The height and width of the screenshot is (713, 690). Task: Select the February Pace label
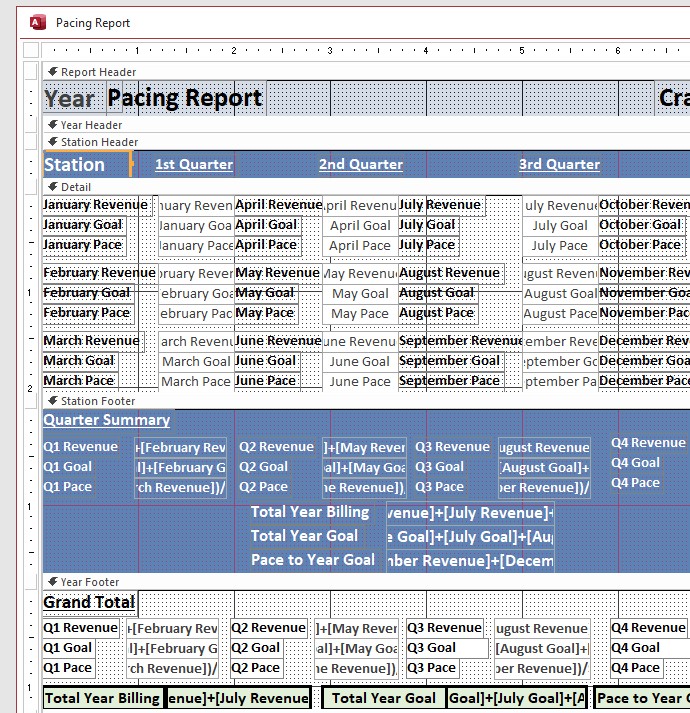point(89,313)
